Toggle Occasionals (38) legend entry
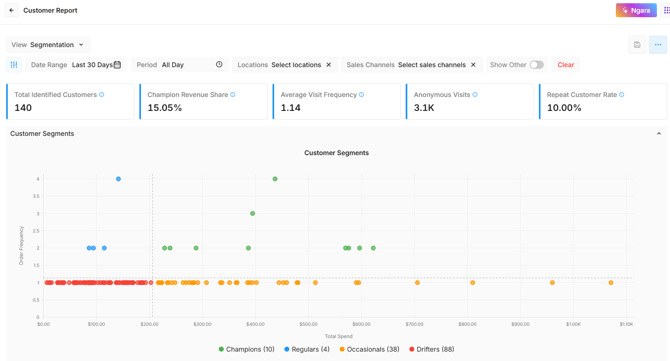Image resolution: width=670 pixels, height=361 pixels. click(x=369, y=349)
